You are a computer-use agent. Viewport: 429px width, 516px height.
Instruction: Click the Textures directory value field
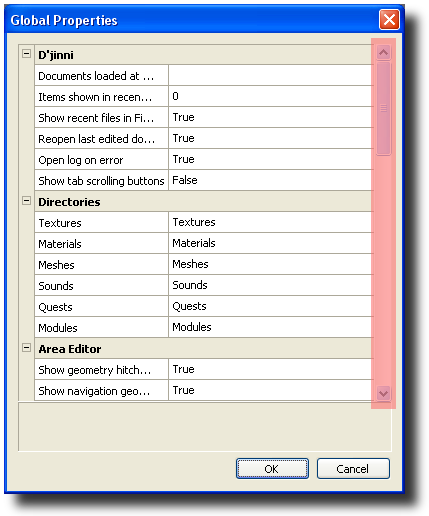click(271, 222)
